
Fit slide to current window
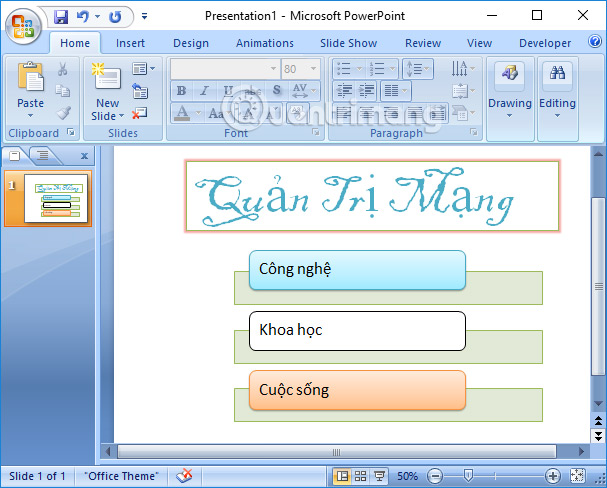578,476
